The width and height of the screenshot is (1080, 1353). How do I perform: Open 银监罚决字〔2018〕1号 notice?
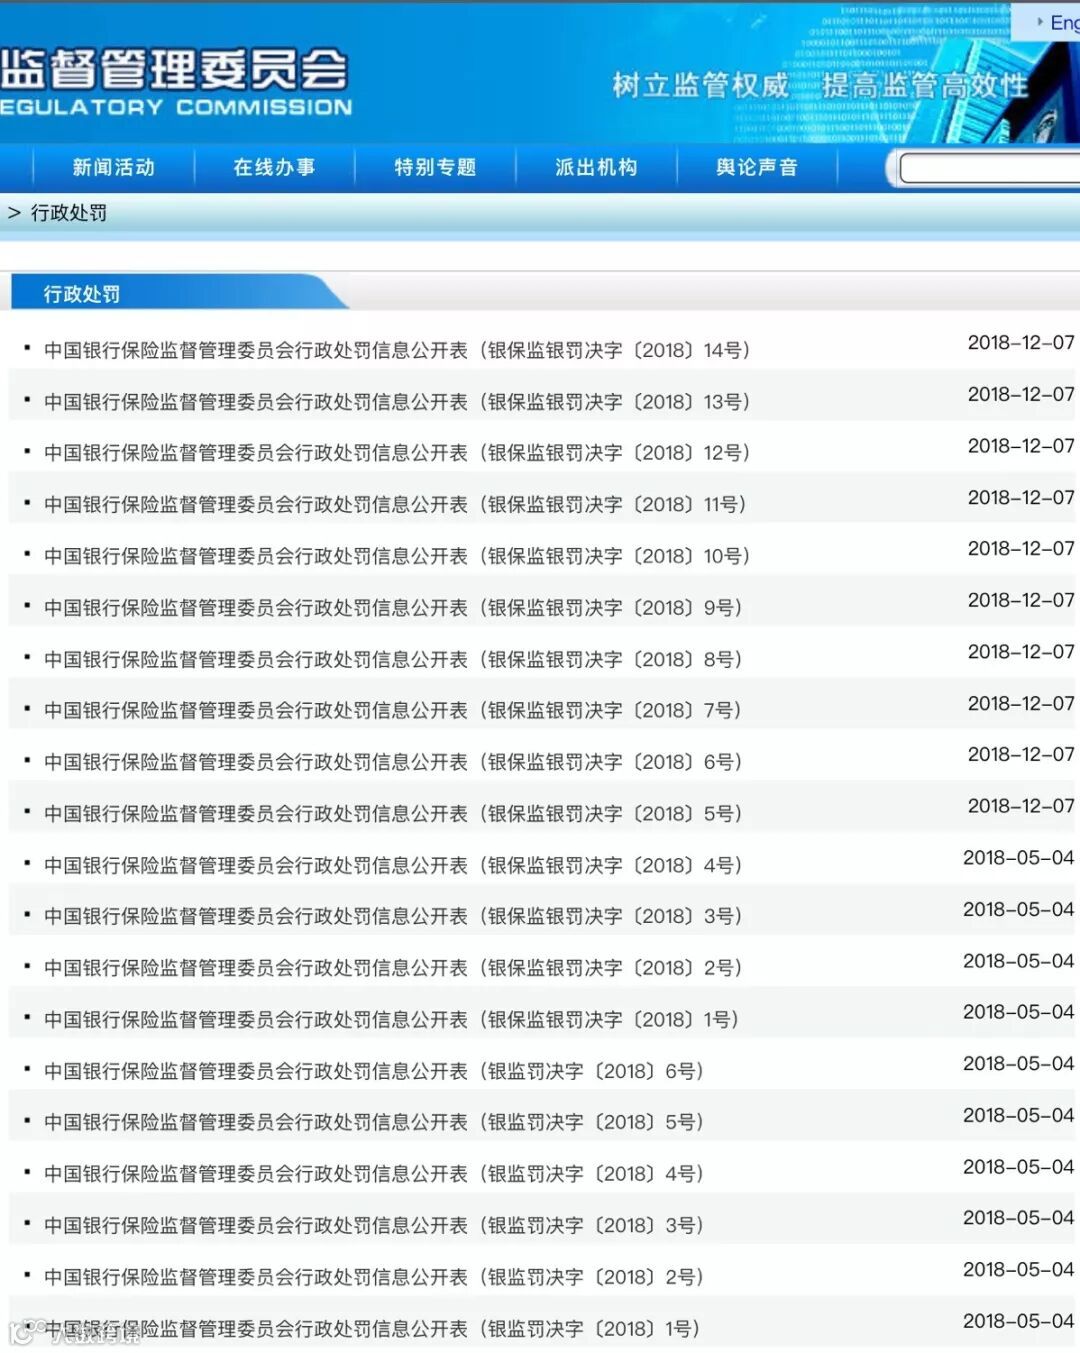coord(372,1329)
